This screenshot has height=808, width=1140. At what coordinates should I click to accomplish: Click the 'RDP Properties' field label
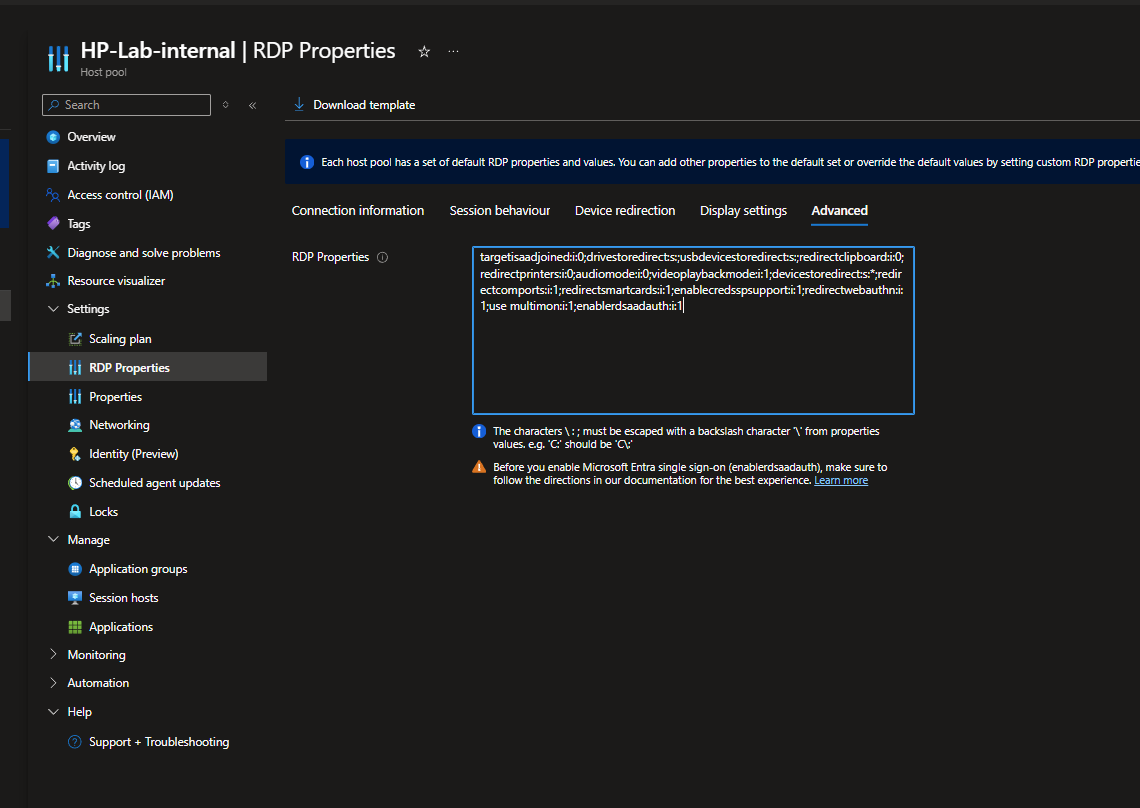click(x=330, y=257)
